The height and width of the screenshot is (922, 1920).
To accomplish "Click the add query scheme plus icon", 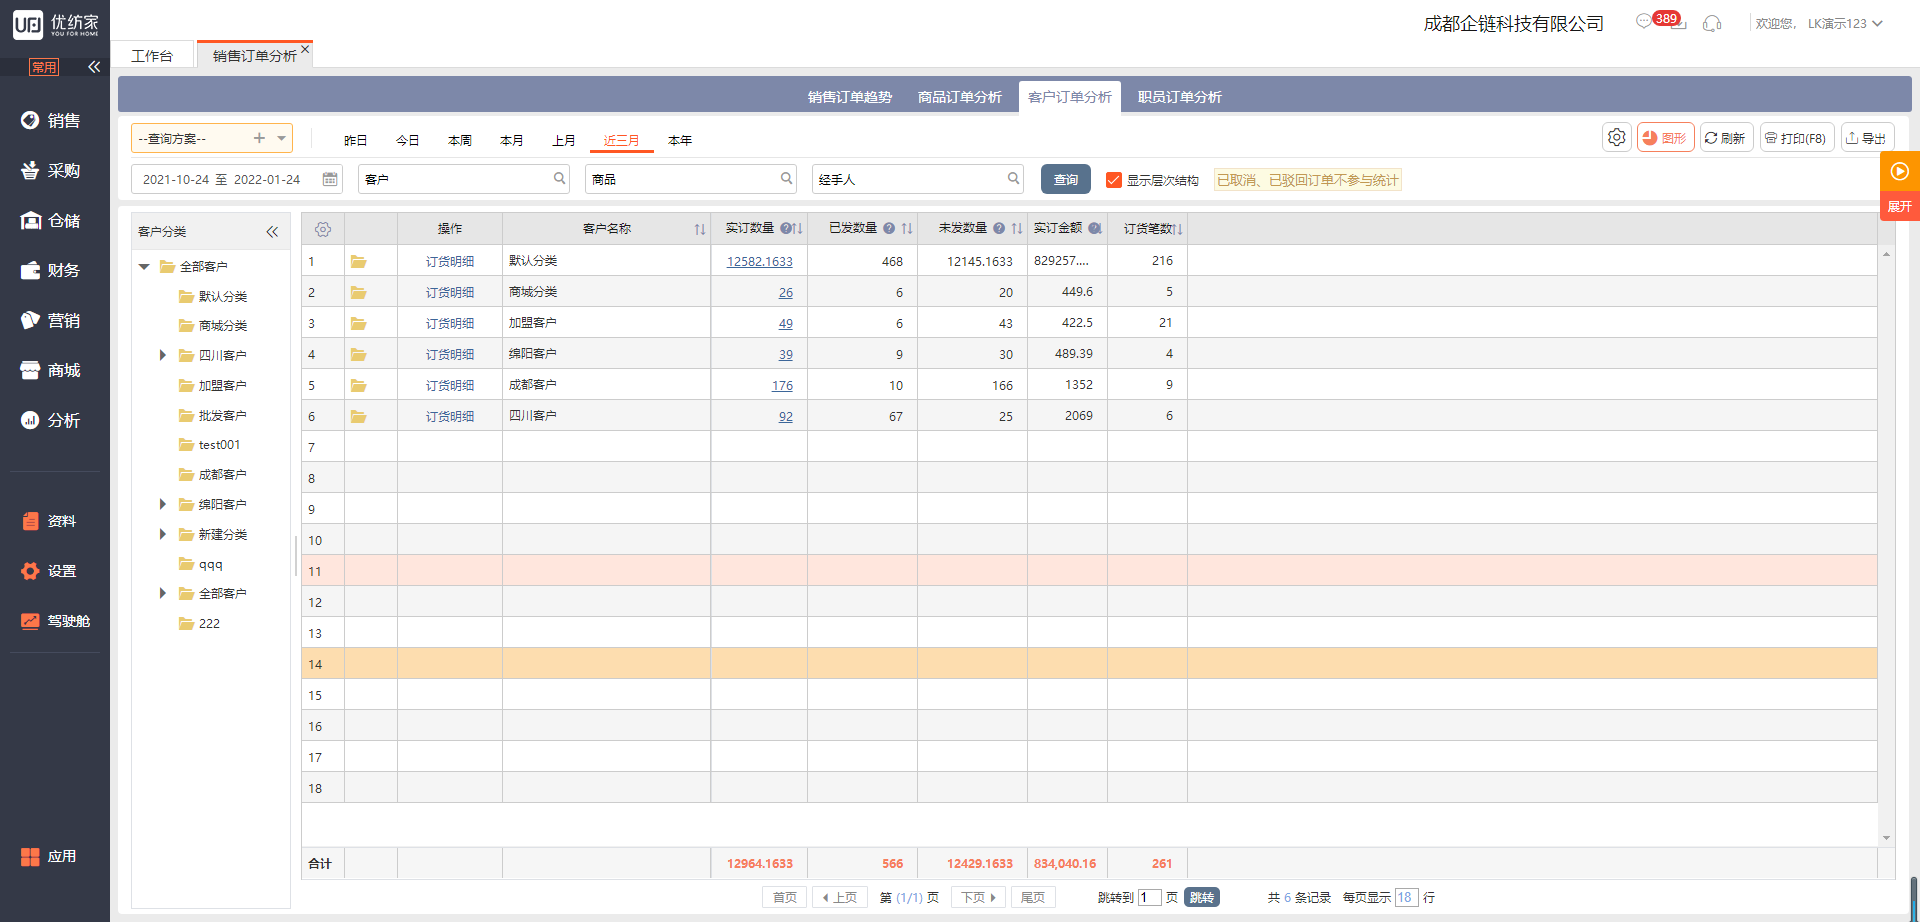I will point(259,138).
